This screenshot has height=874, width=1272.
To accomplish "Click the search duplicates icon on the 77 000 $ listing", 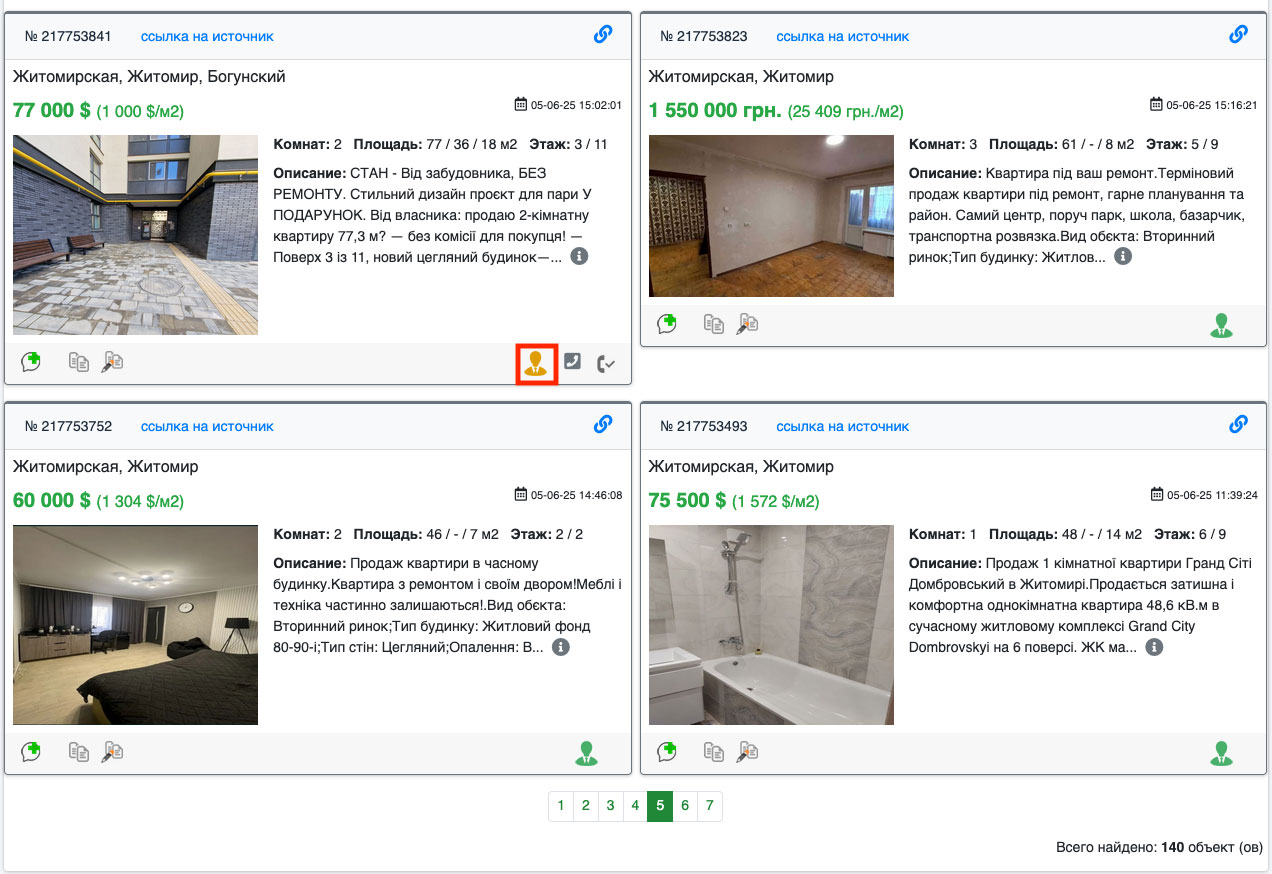I will point(112,361).
